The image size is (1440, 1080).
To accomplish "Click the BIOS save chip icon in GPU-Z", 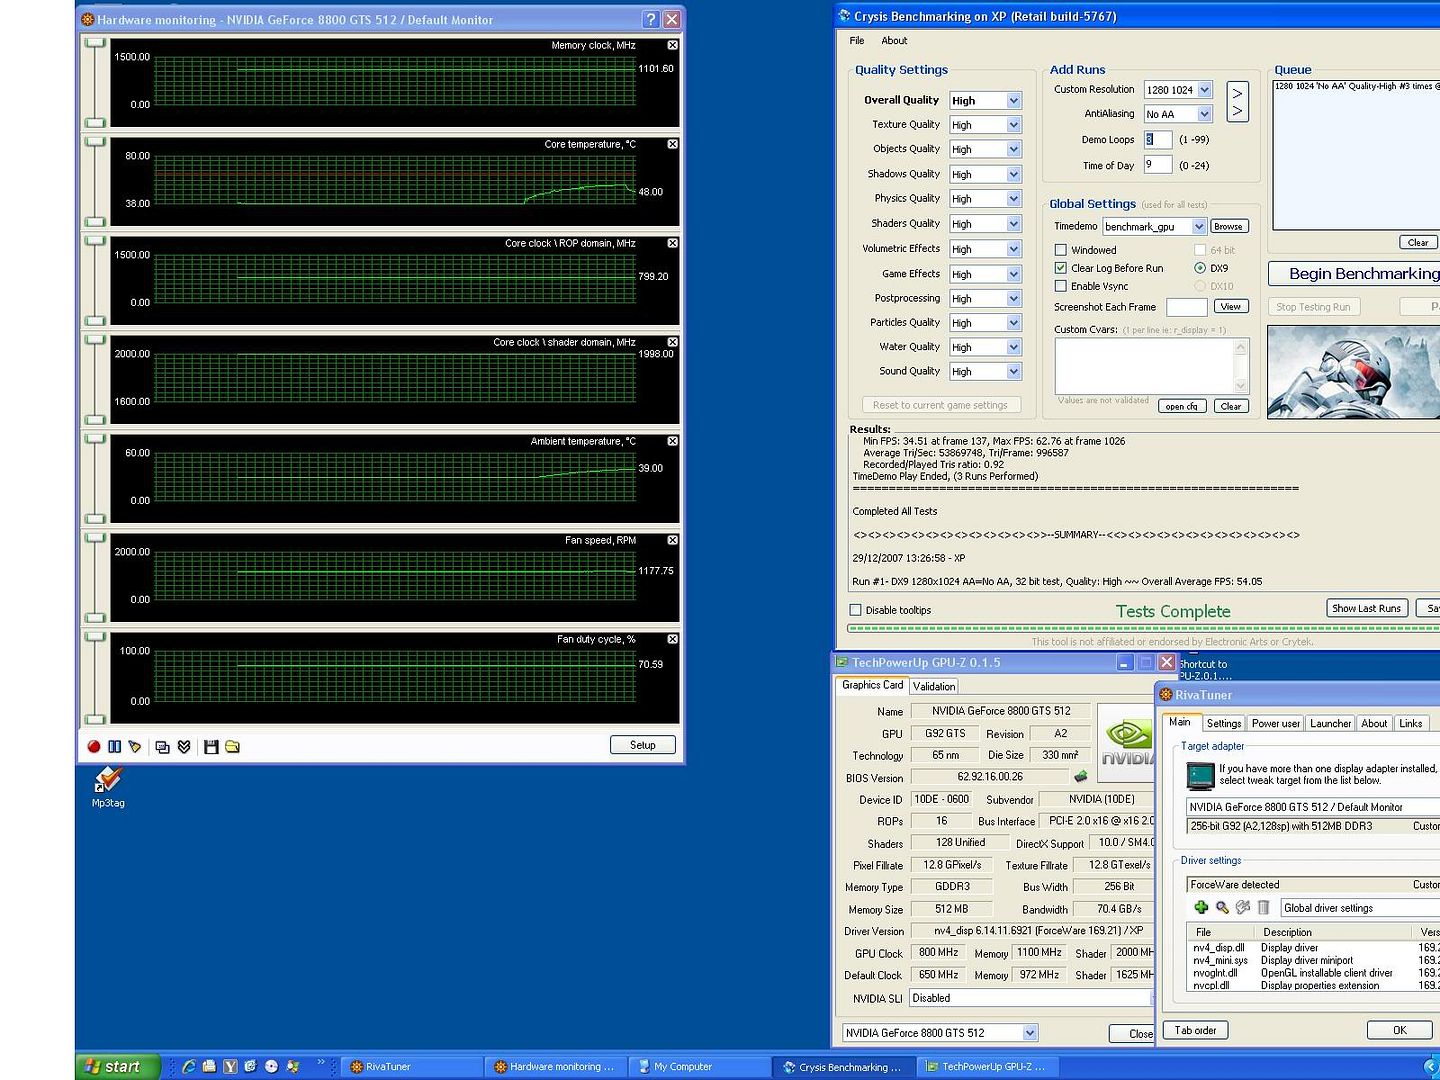I will [1080, 776].
